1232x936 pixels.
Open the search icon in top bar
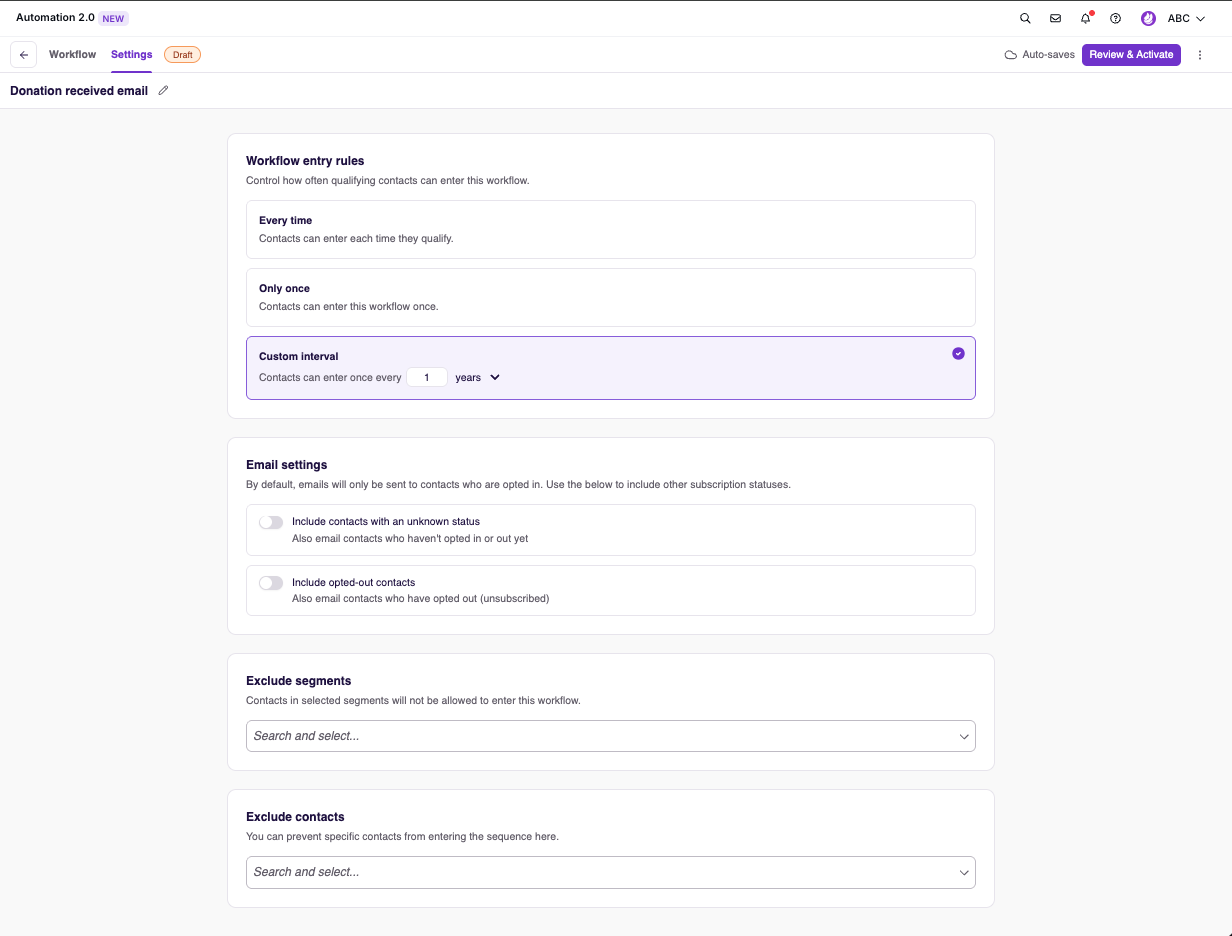tap(1025, 18)
